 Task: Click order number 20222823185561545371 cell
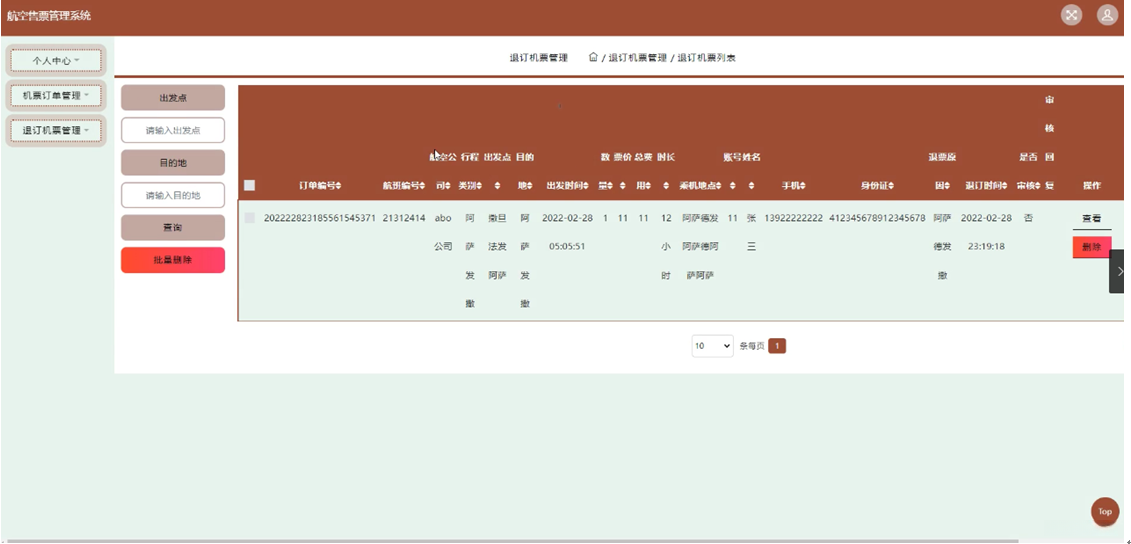pos(320,218)
